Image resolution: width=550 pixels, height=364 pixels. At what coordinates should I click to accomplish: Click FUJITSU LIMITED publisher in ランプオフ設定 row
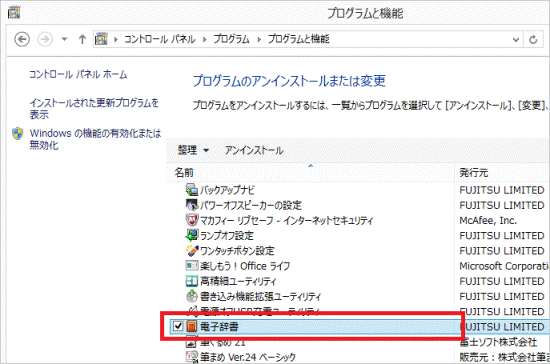(x=502, y=235)
